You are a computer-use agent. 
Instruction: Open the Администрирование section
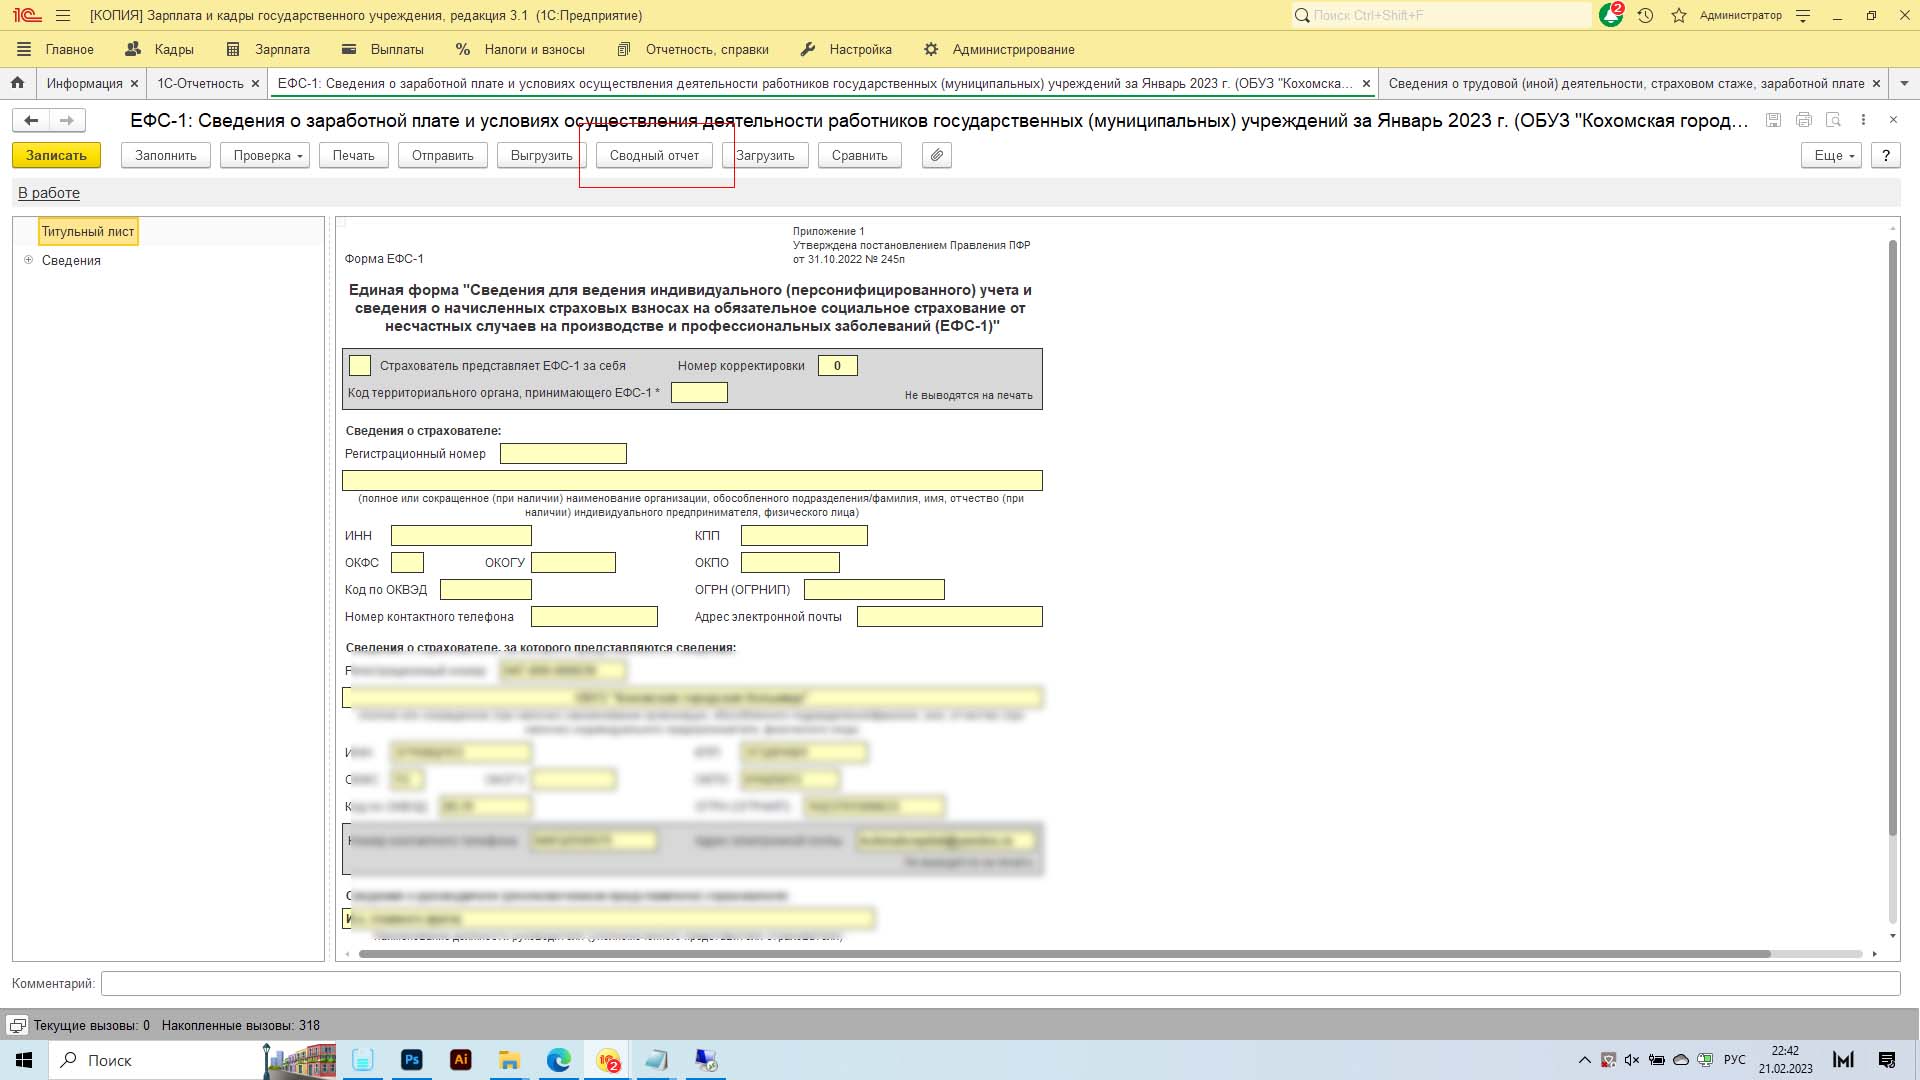click(x=999, y=49)
